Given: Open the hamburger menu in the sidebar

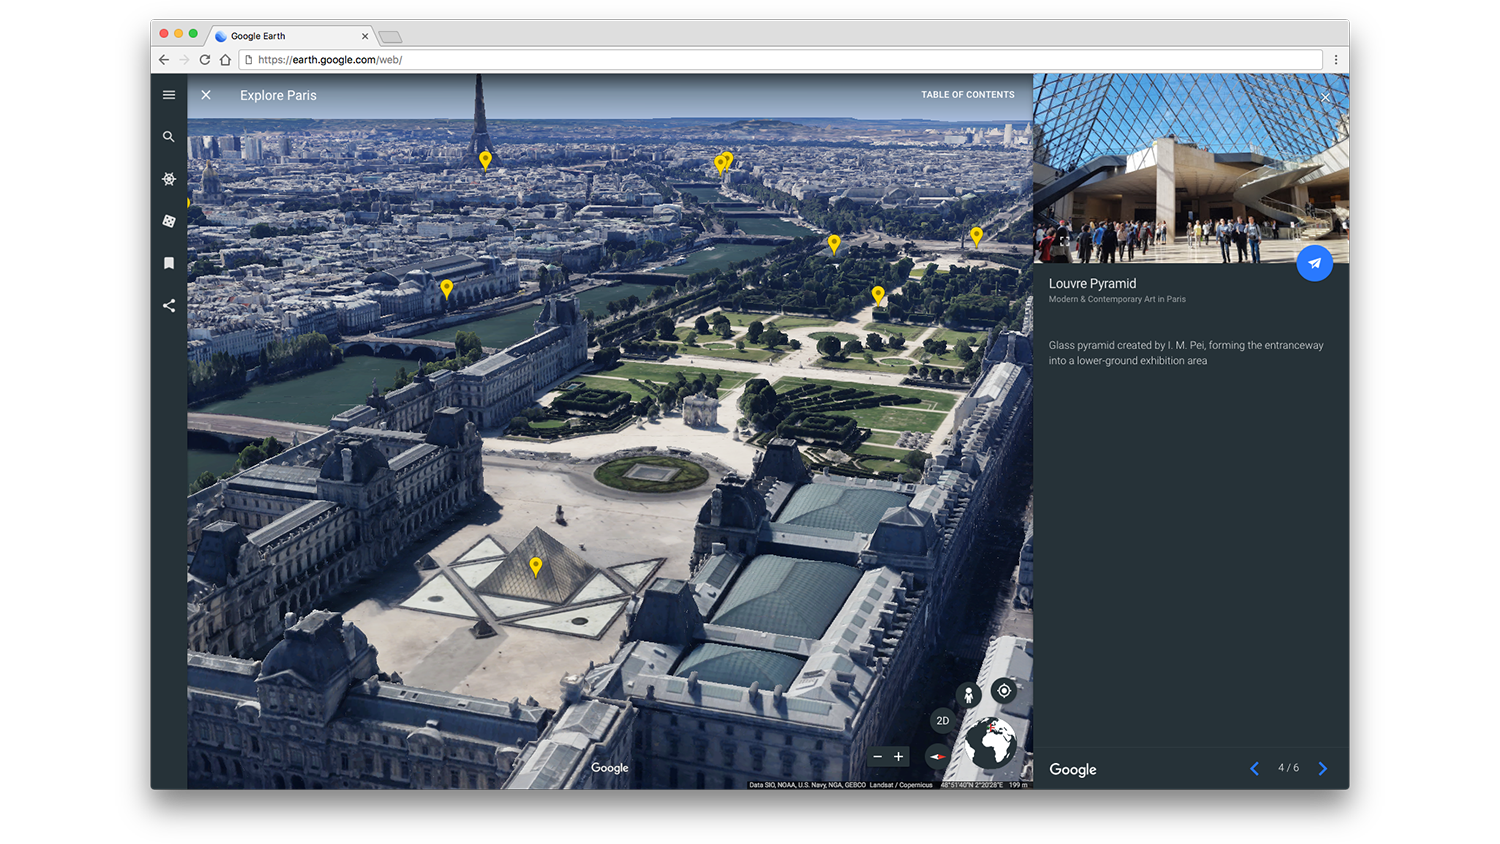Looking at the screenshot, I should click(169, 95).
